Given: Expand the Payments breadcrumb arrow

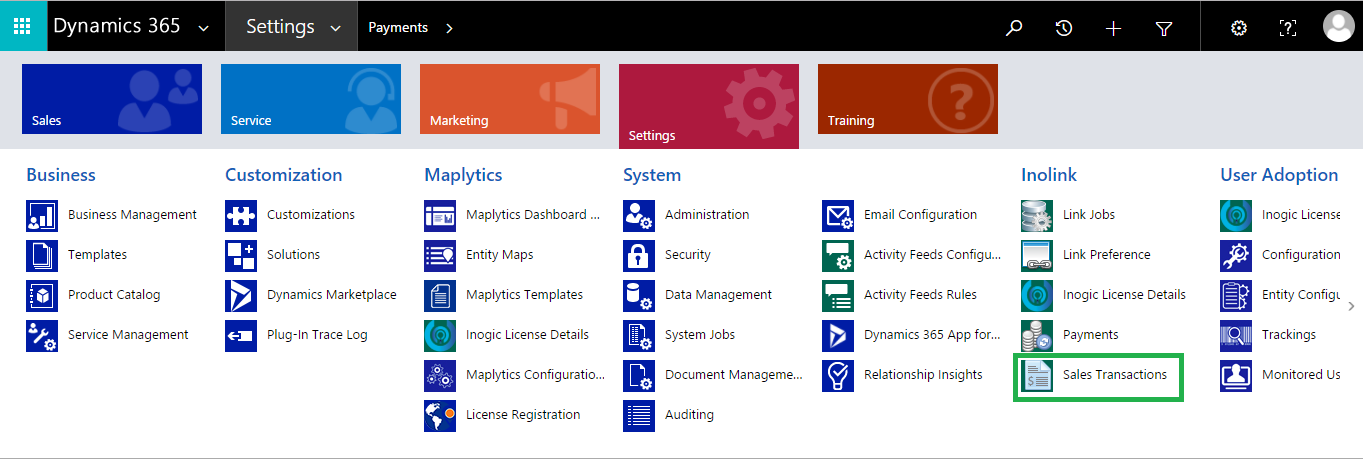Looking at the screenshot, I should [449, 28].
